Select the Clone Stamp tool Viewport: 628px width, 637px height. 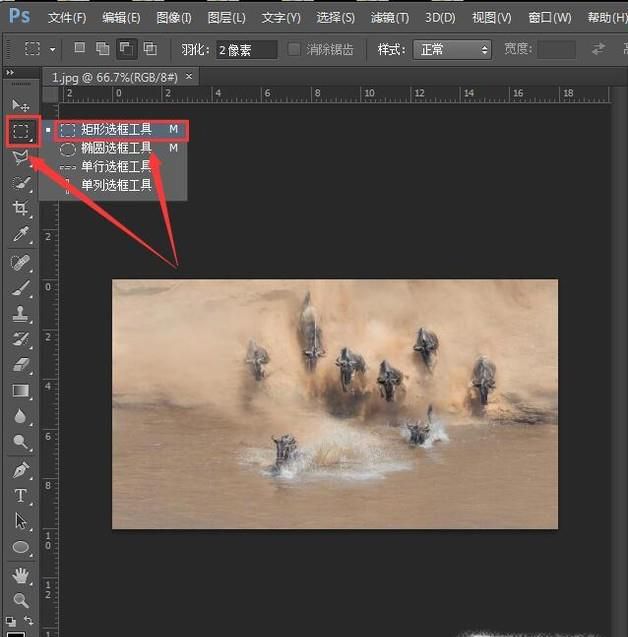(20, 314)
